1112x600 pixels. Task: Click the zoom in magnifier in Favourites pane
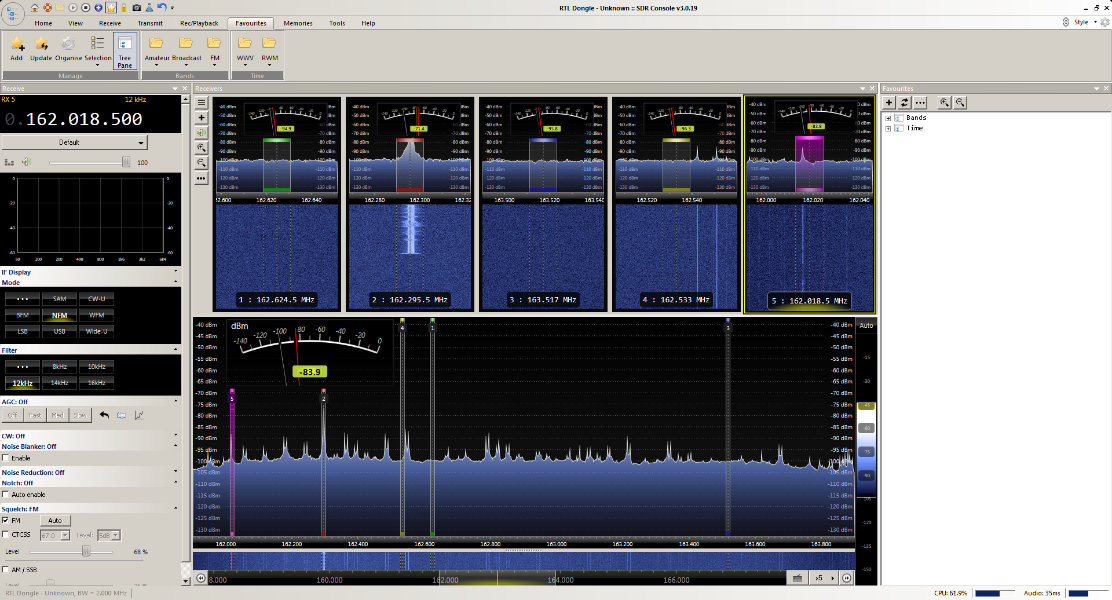point(944,102)
